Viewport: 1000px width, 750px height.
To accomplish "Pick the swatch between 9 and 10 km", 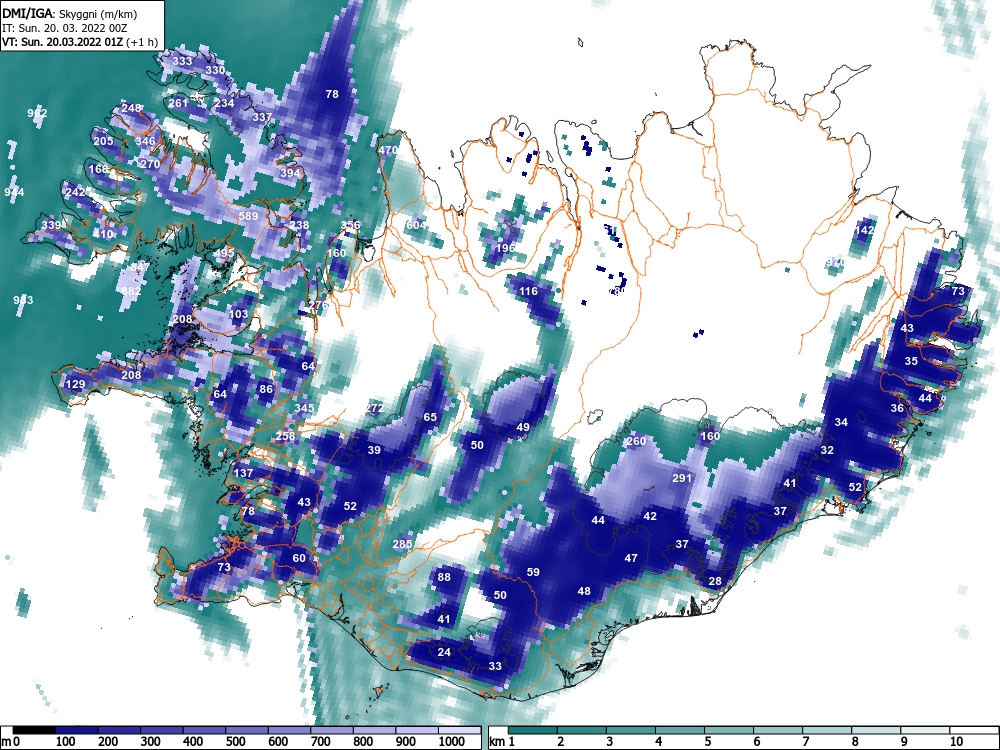I will click(925, 730).
